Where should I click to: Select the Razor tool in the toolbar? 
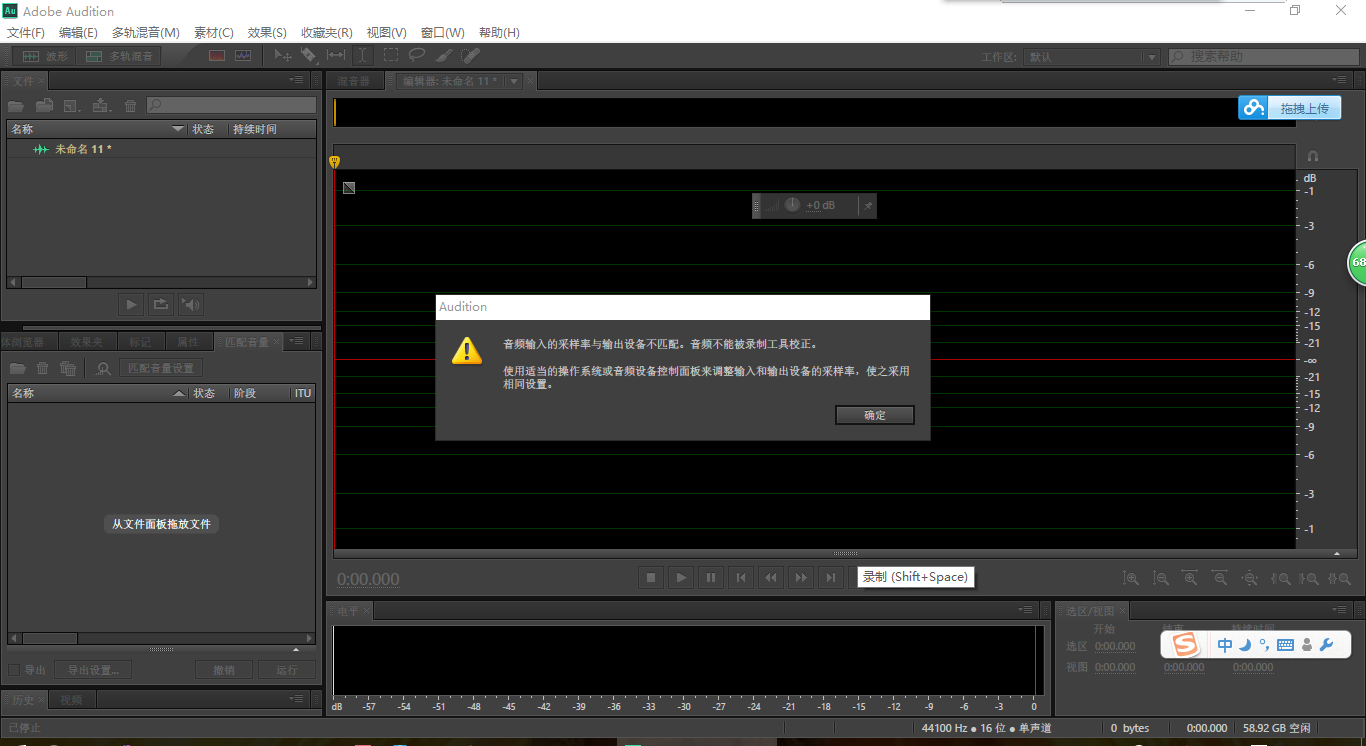(309, 57)
